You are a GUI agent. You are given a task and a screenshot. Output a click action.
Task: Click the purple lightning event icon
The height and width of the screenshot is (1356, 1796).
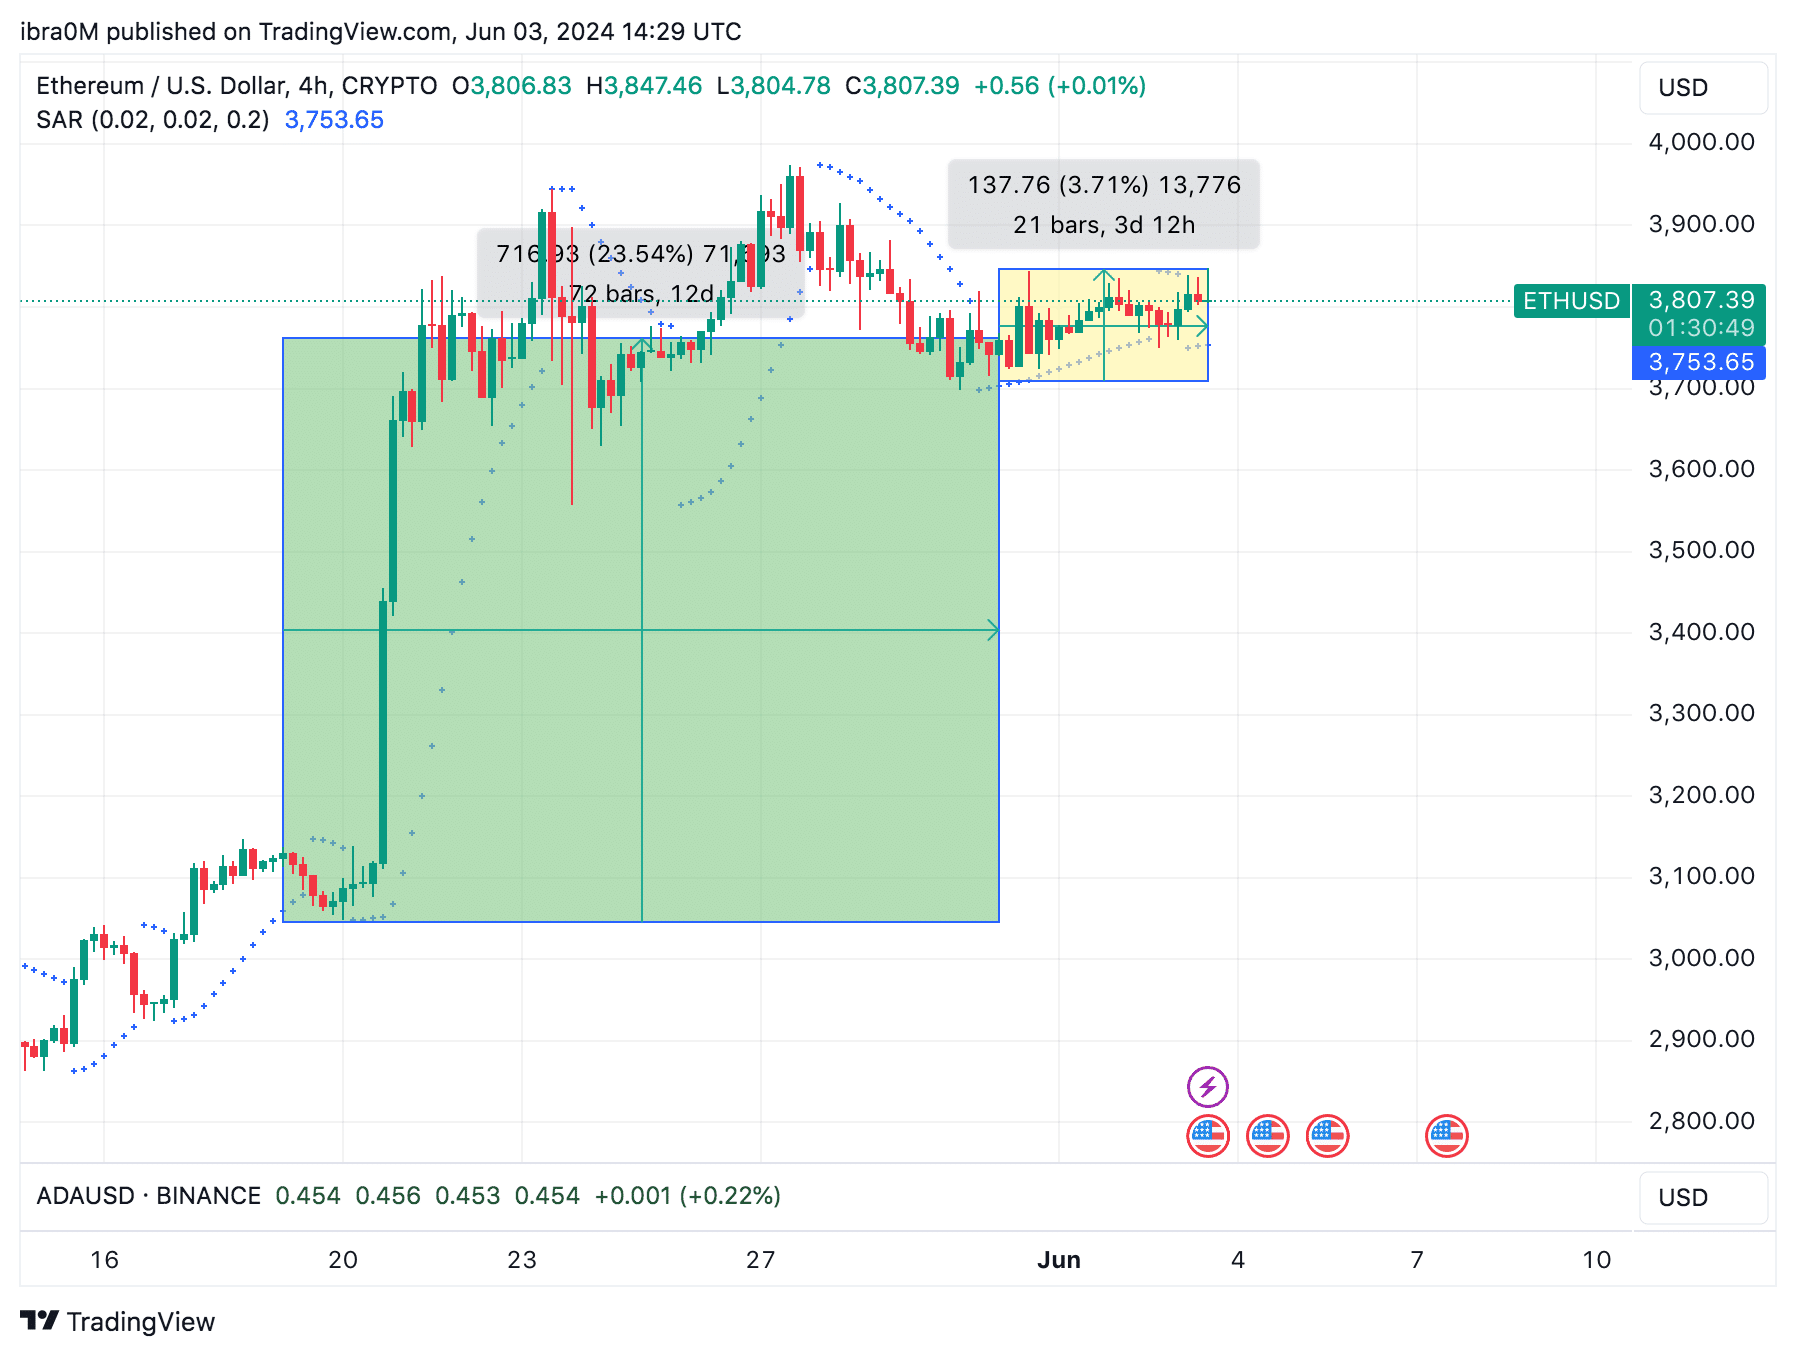click(1207, 1086)
